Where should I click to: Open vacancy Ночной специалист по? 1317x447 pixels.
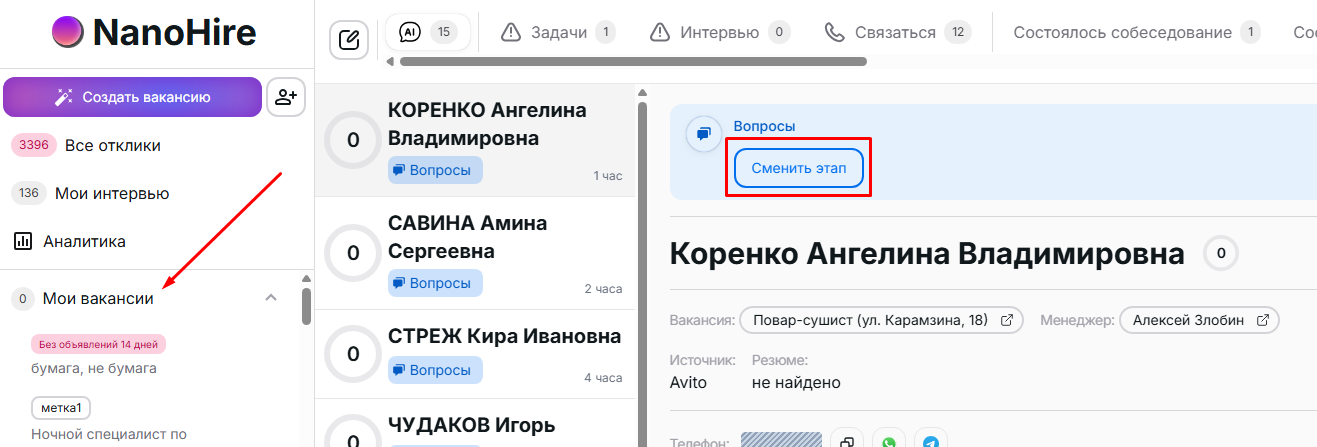tap(109, 434)
